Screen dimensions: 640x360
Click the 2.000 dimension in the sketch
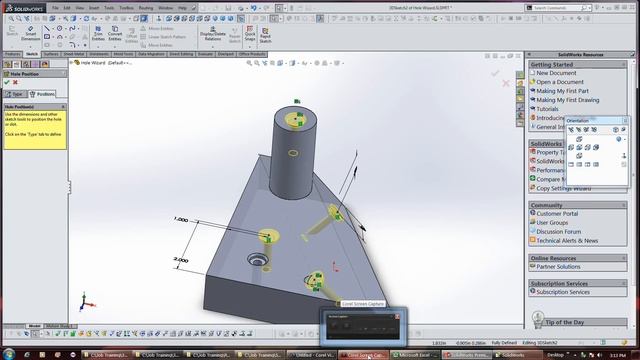(181, 260)
